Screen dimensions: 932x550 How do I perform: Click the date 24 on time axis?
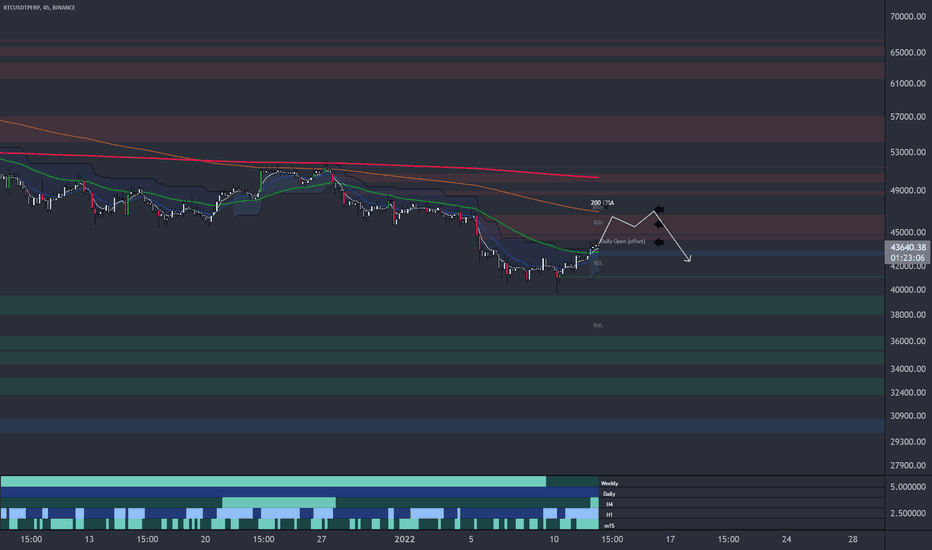pyautogui.click(x=786, y=539)
